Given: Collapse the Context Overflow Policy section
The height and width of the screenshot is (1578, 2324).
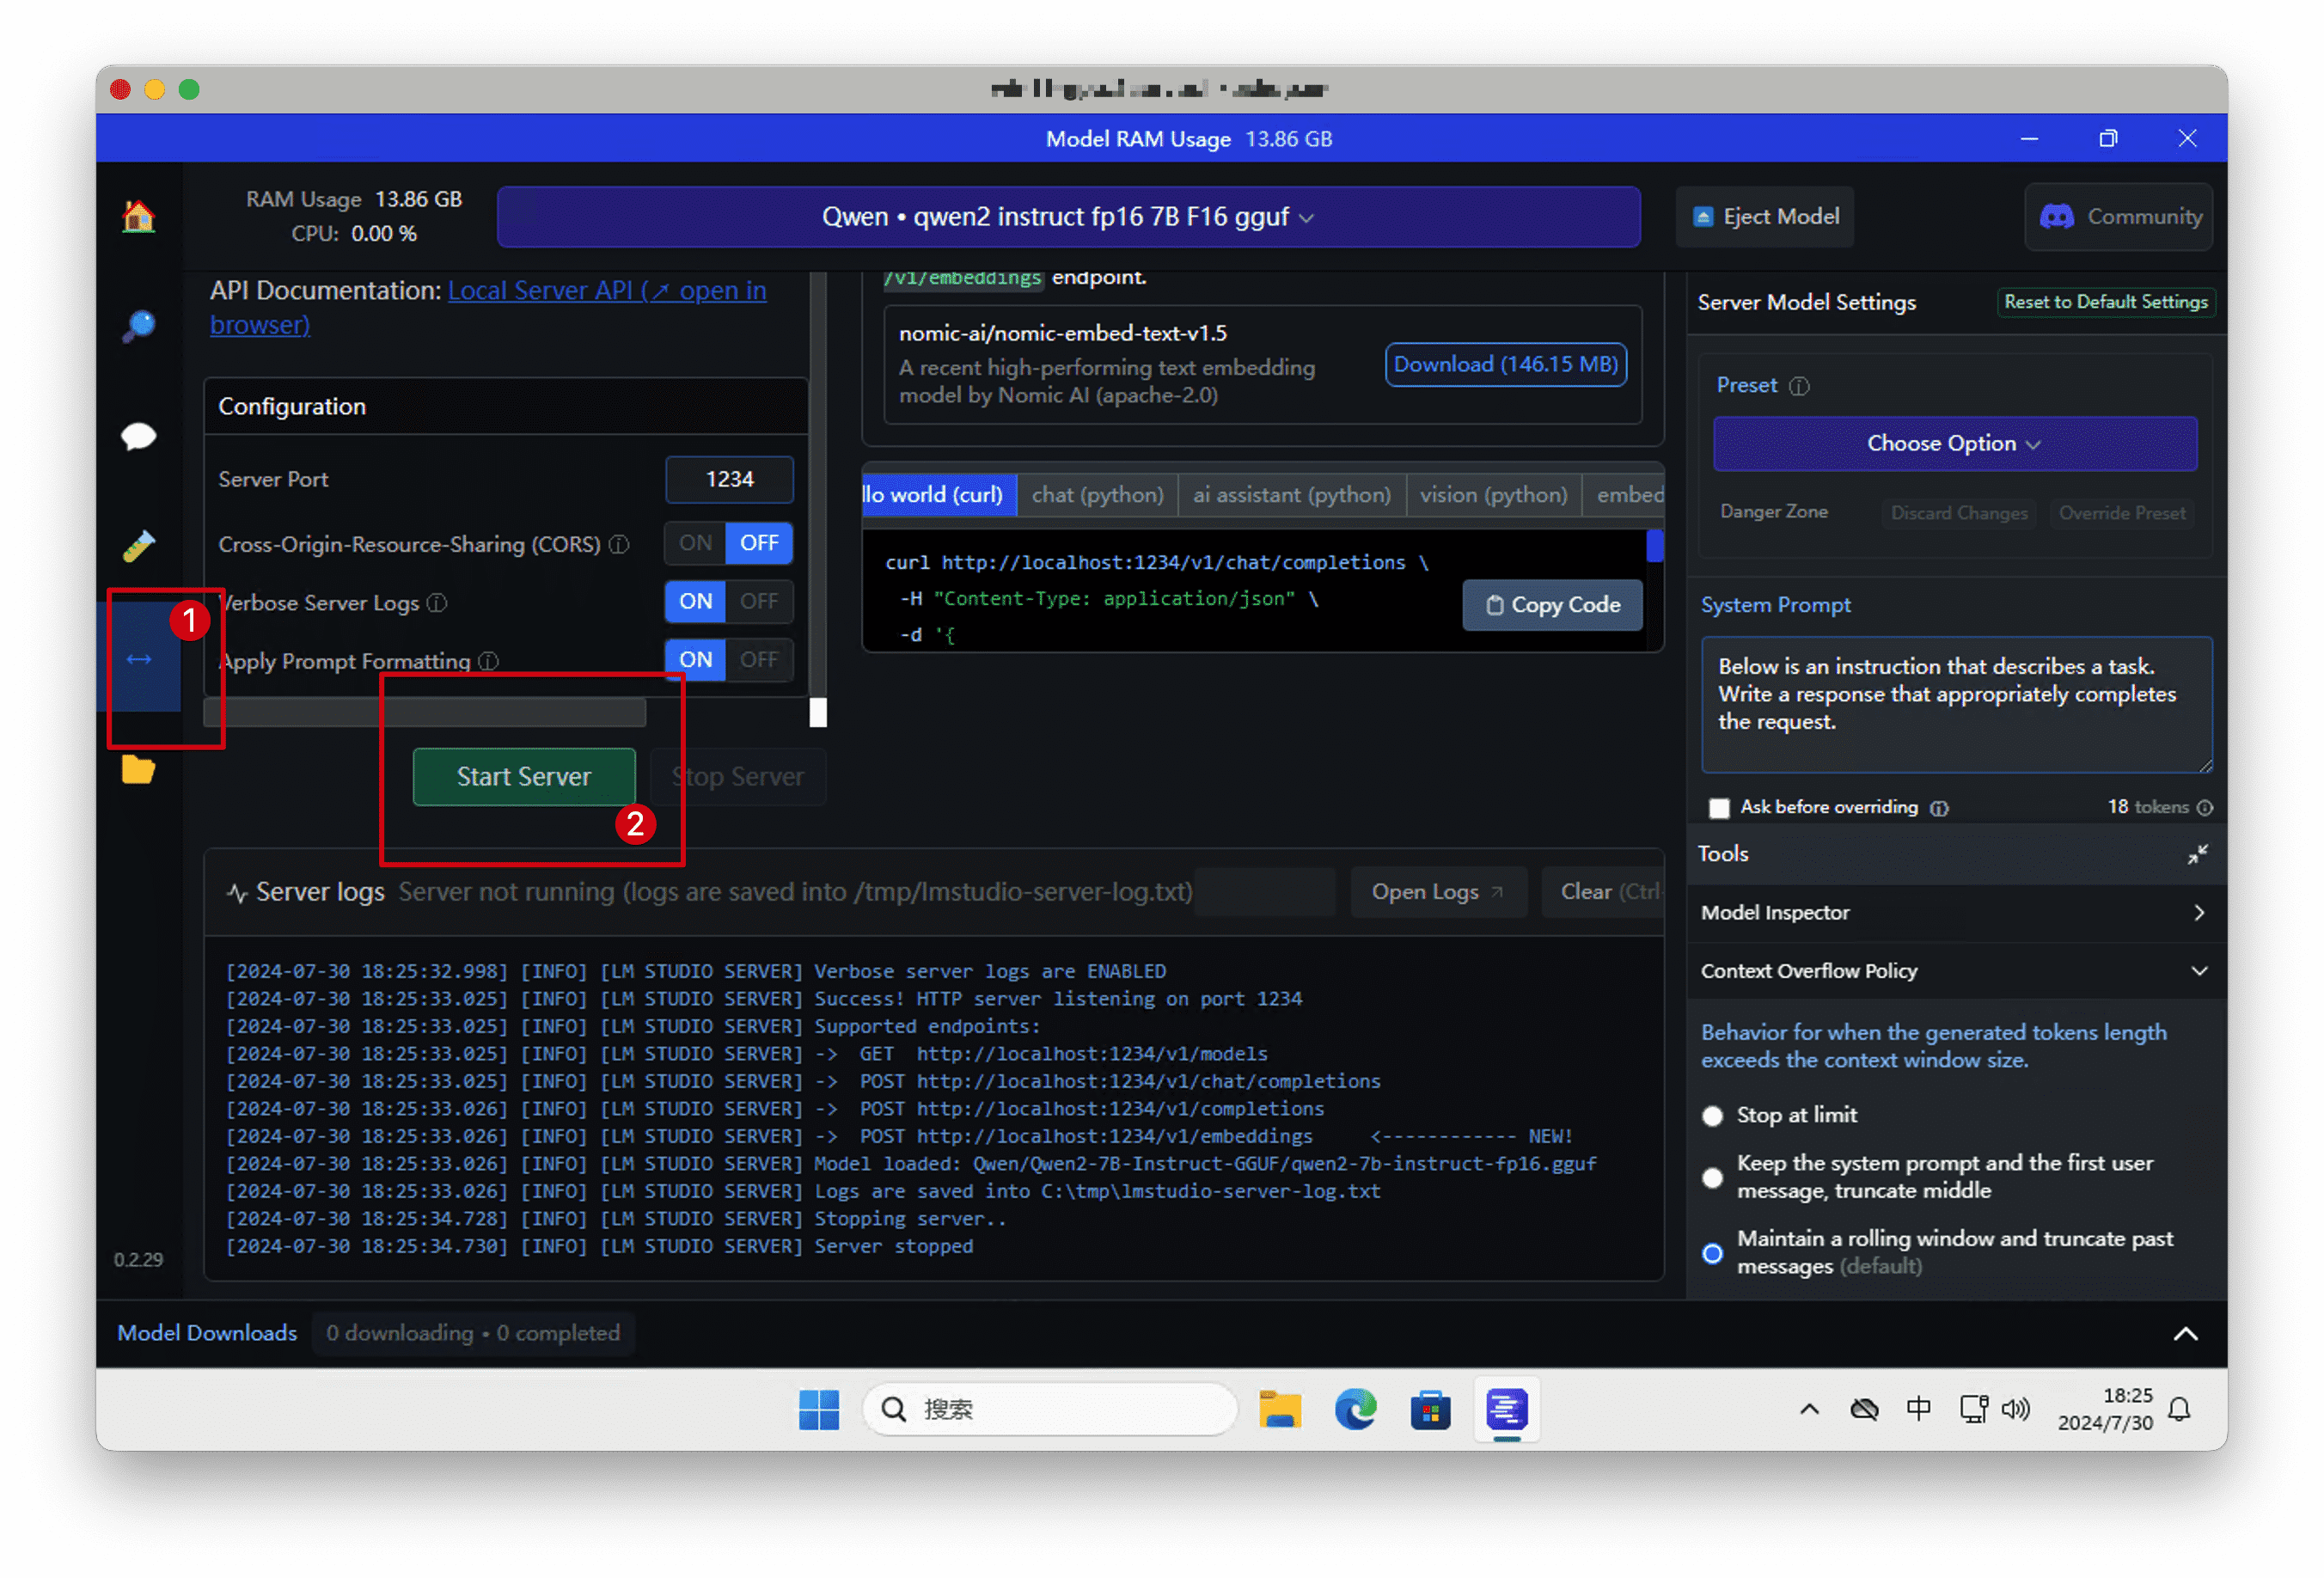Looking at the screenshot, I should (1956, 971).
